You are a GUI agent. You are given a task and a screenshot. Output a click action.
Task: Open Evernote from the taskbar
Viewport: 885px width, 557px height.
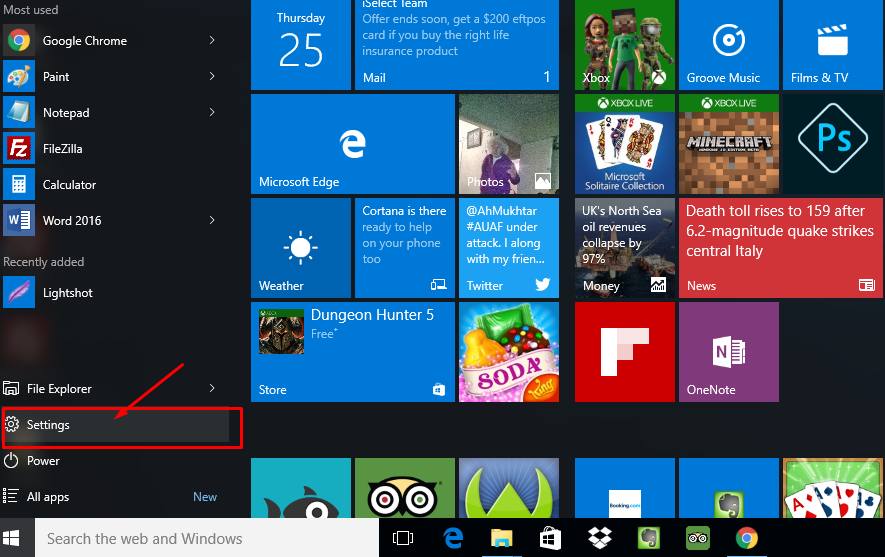click(x=649, y=538)
